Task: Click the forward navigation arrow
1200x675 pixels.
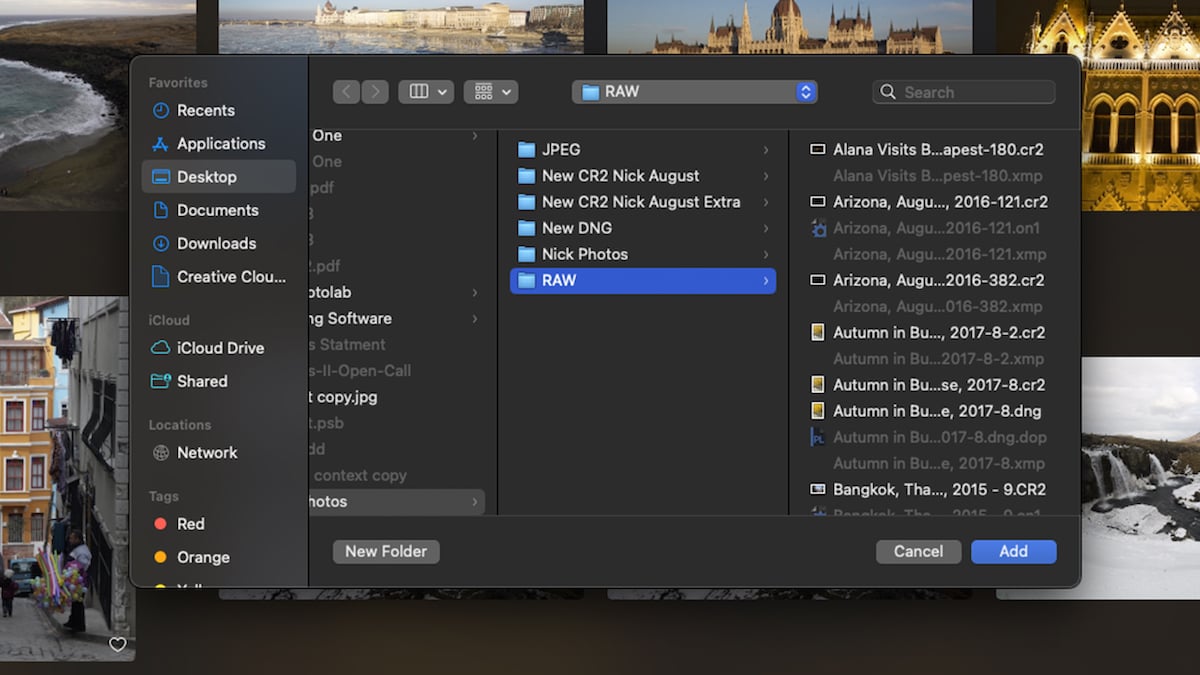Action: tap(375, 91)
